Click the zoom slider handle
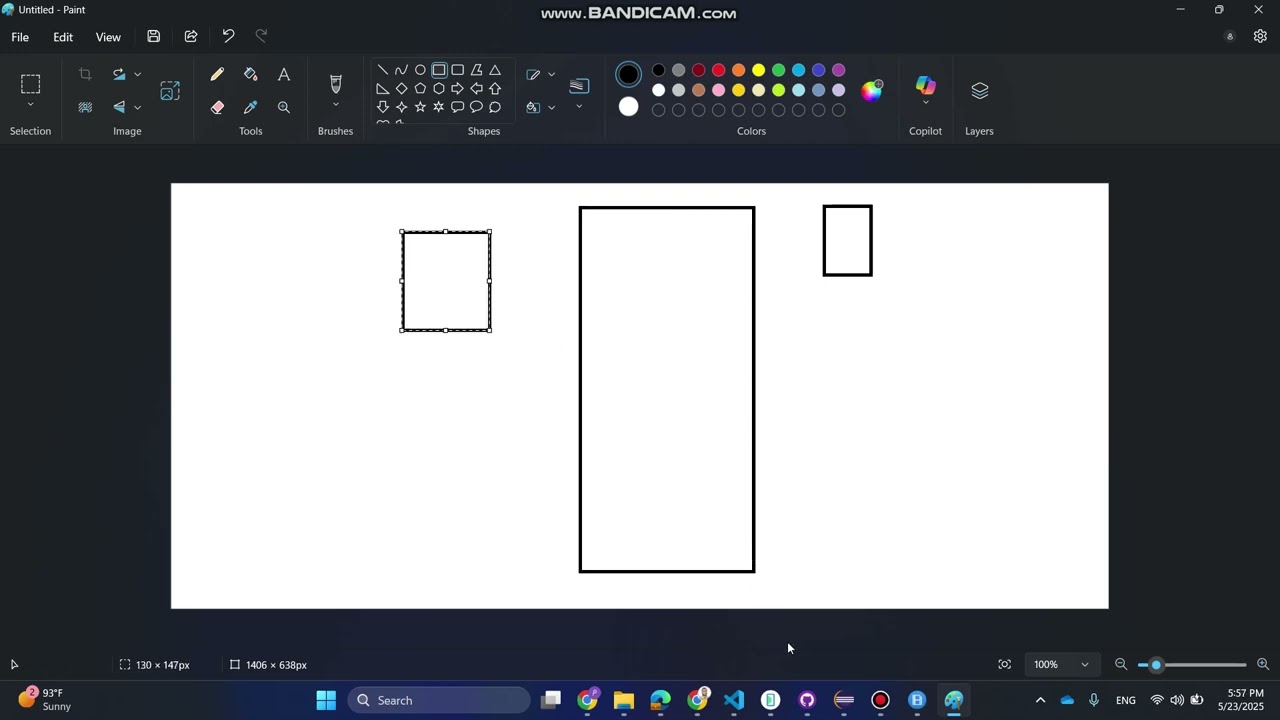This screenshot has width=1280, height=720. (1156, 665)
